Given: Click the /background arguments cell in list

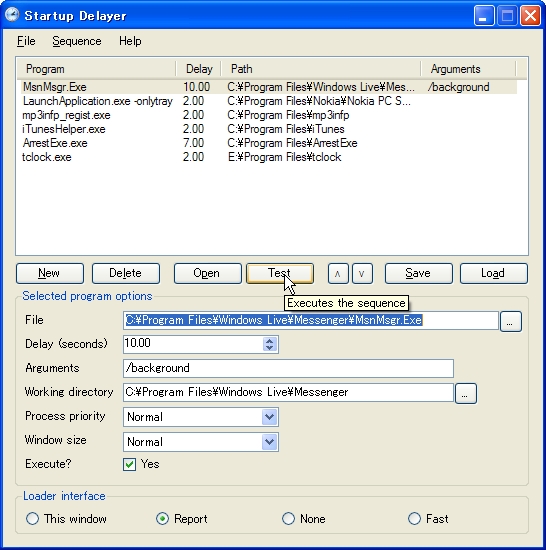Looking at the screenshot, I should [459, 87].
